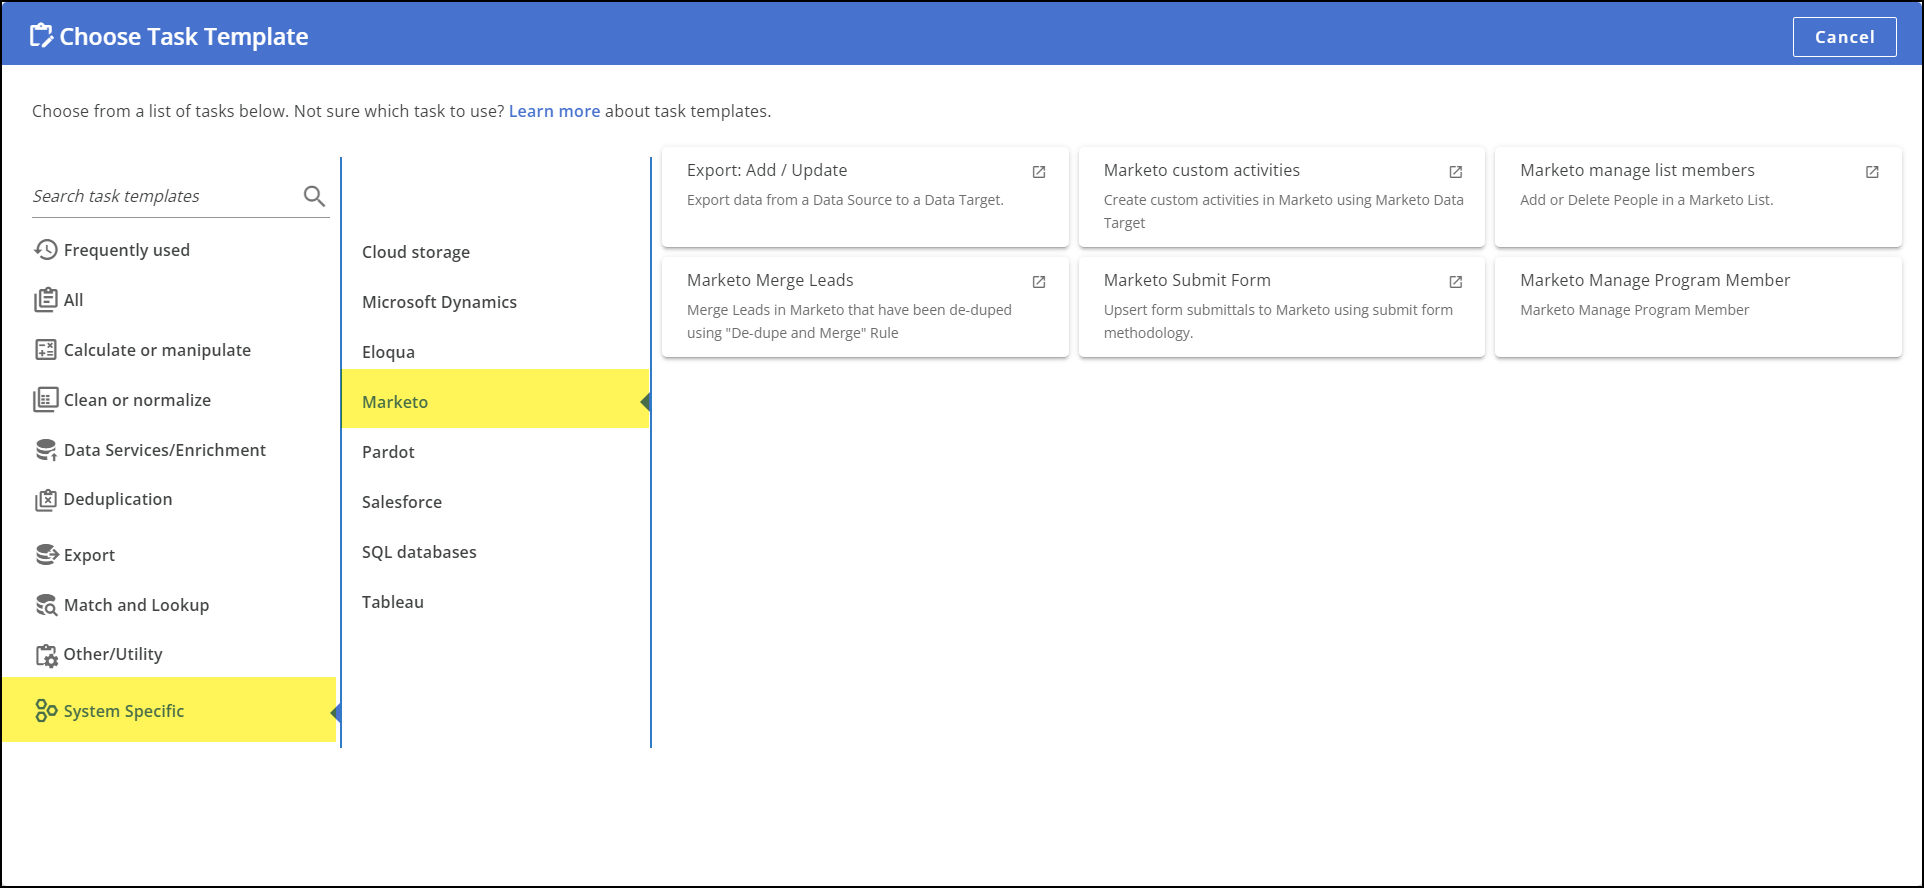The image size is (1924, 888).
Task: Click the Other/Utility gear clipboard icon
Action: 46,655
